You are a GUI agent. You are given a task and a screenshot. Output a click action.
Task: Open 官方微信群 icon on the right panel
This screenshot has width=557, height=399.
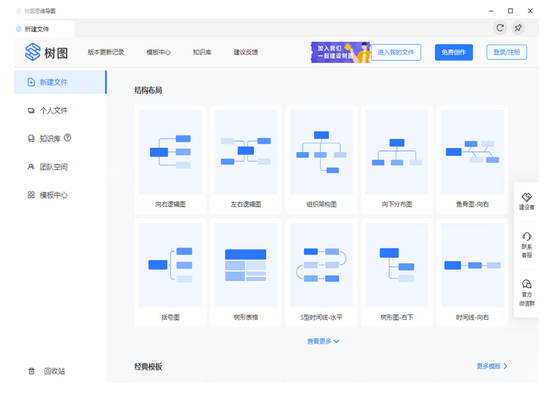tap(526, 284)
